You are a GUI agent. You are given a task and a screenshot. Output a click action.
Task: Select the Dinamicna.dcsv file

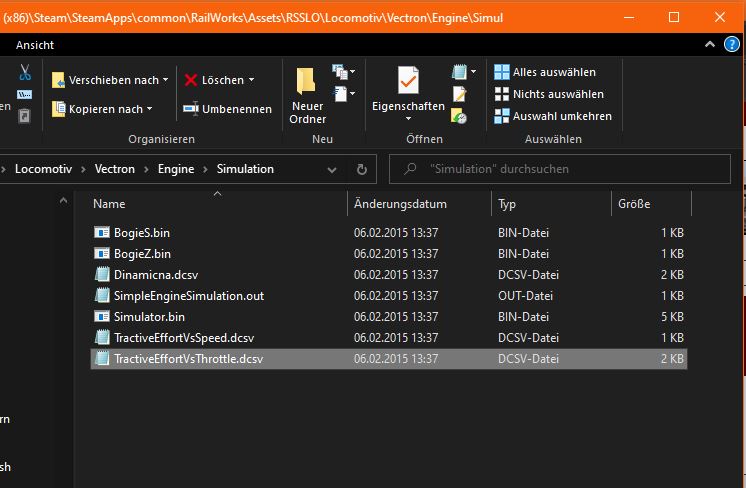(x=389, y=274)
